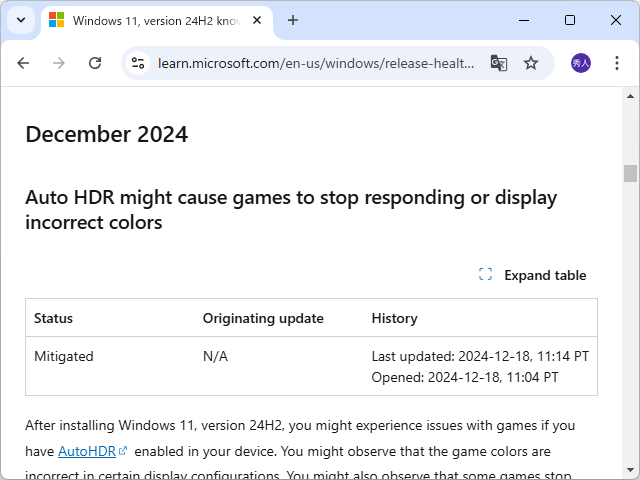Click the forward navigation arrow
This screenshot has height=480, width=640.
(59, 63)
